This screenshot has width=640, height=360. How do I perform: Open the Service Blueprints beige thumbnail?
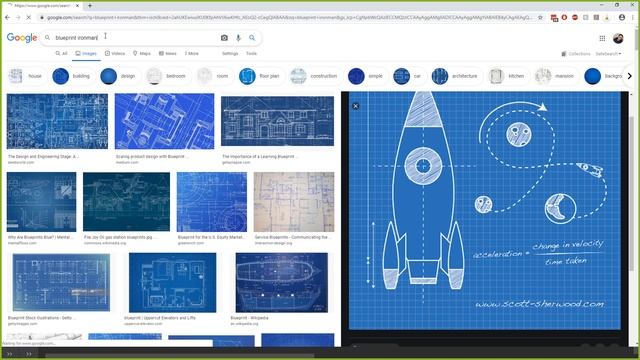coord(294,202)
